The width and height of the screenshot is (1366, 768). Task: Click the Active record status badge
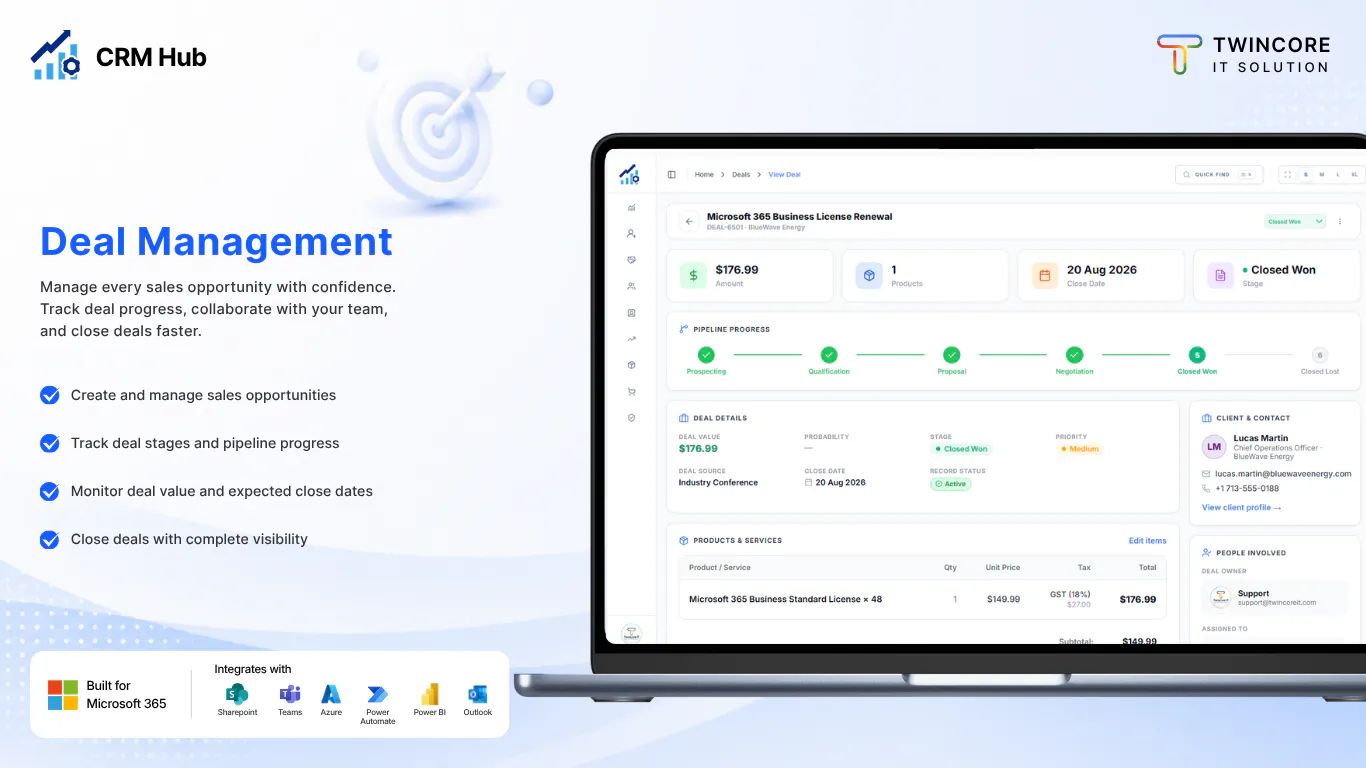coord(951,484)
